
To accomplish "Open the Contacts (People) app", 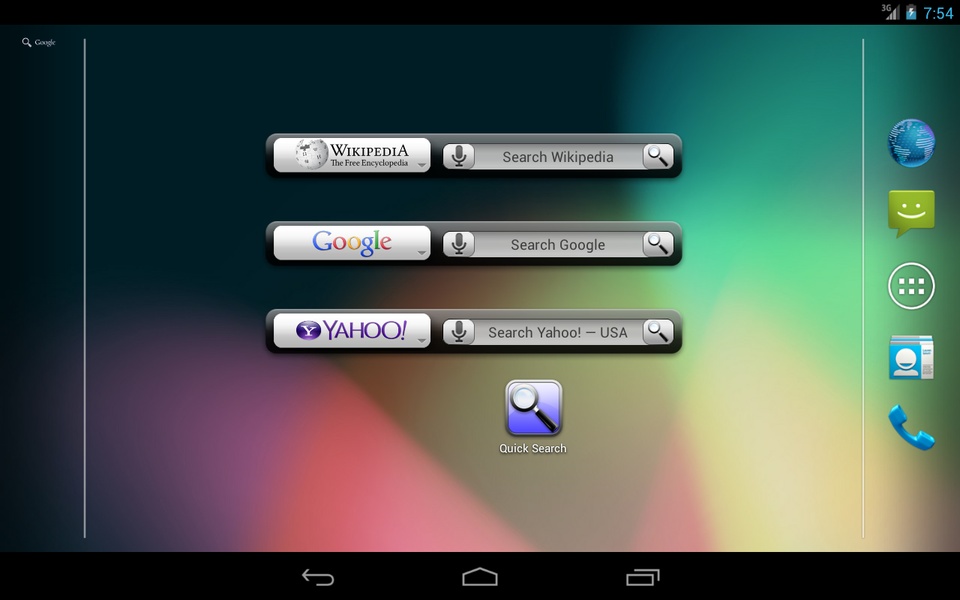I will 911,358.
